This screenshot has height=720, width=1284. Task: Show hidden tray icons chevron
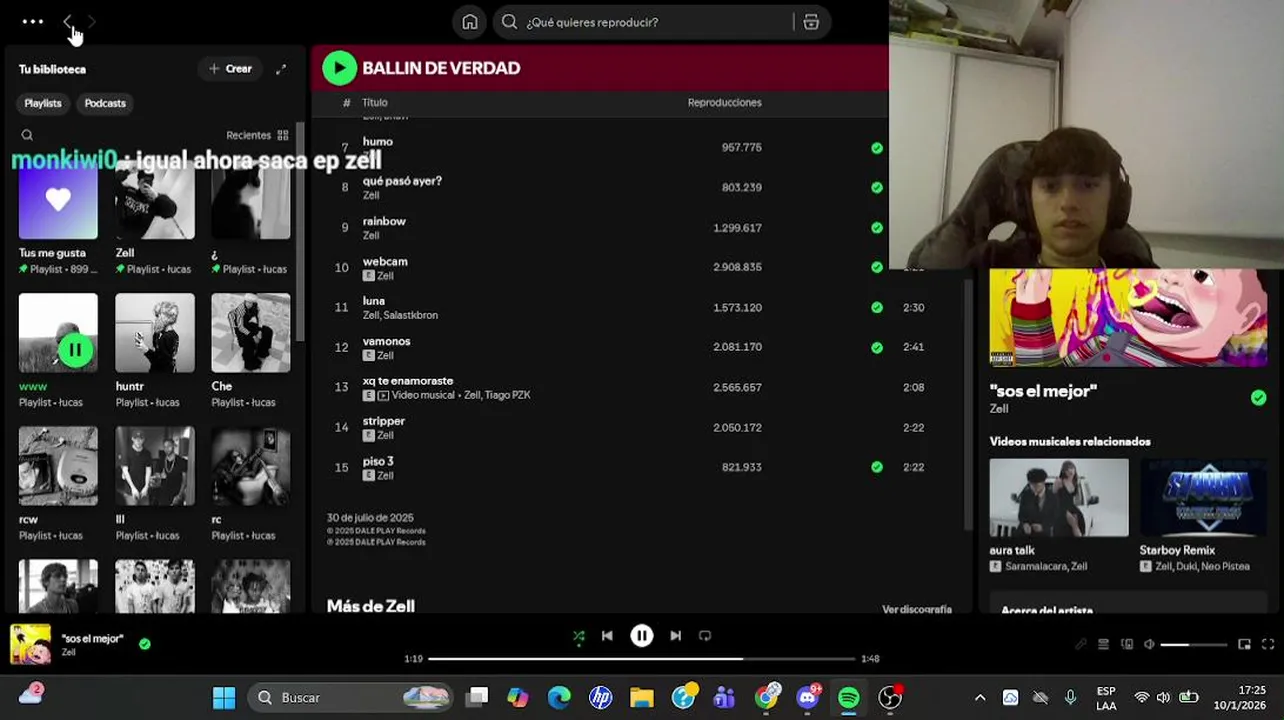point(980,698)
